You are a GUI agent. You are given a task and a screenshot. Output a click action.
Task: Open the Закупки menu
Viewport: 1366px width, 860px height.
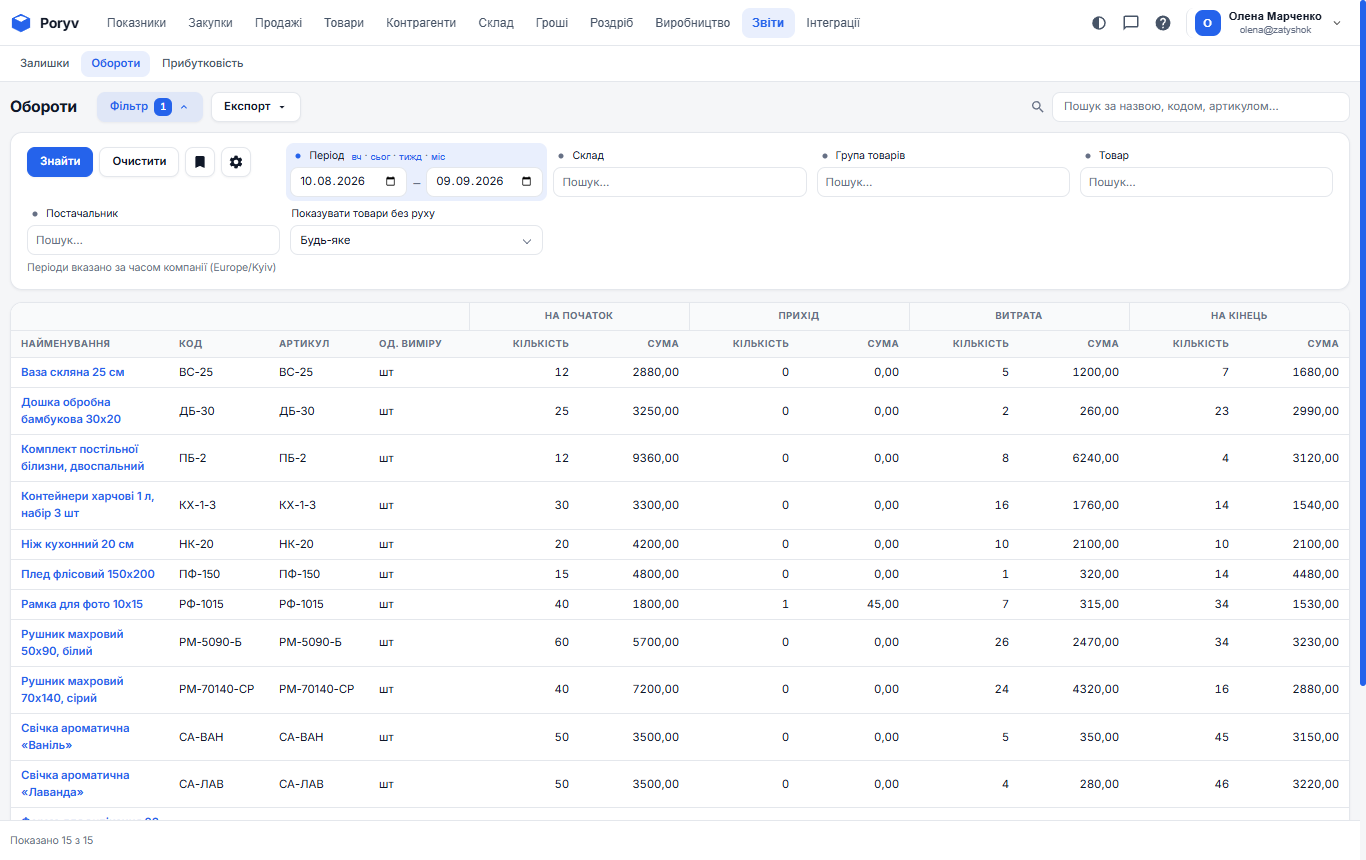pyautogui.click(x=210, y=23)
